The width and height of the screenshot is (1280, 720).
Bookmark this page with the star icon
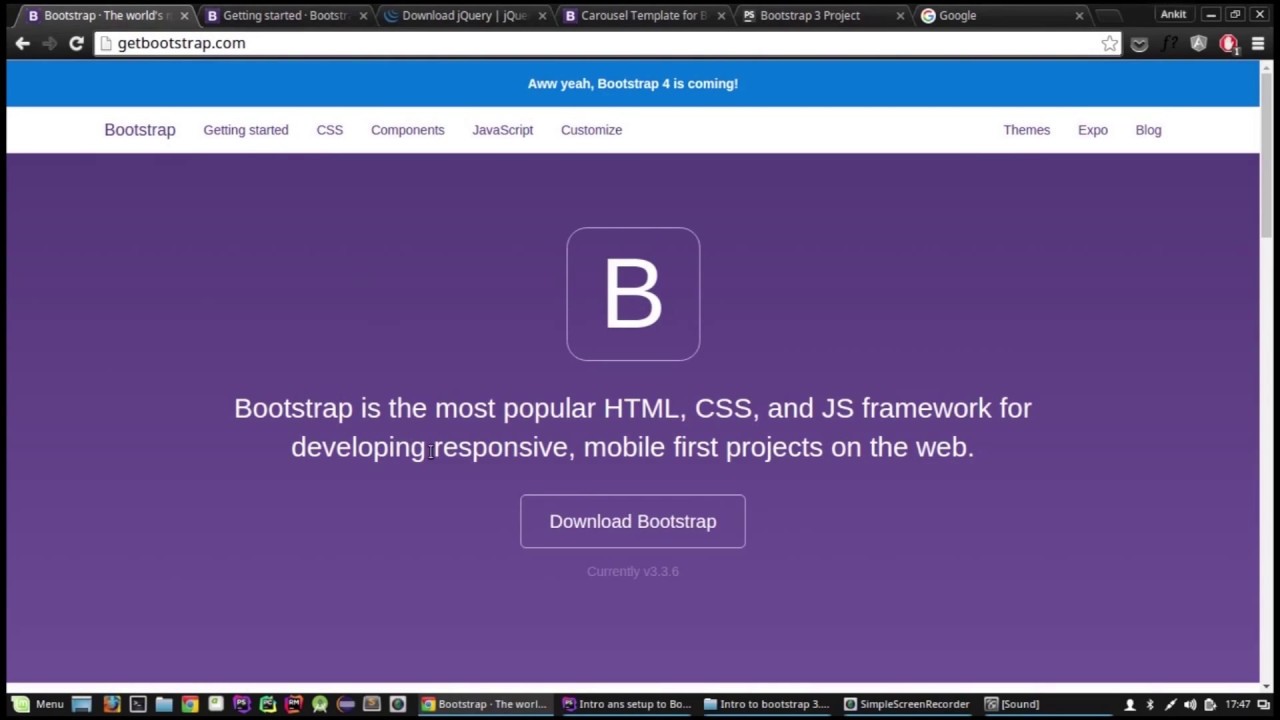pos(1109,43)
